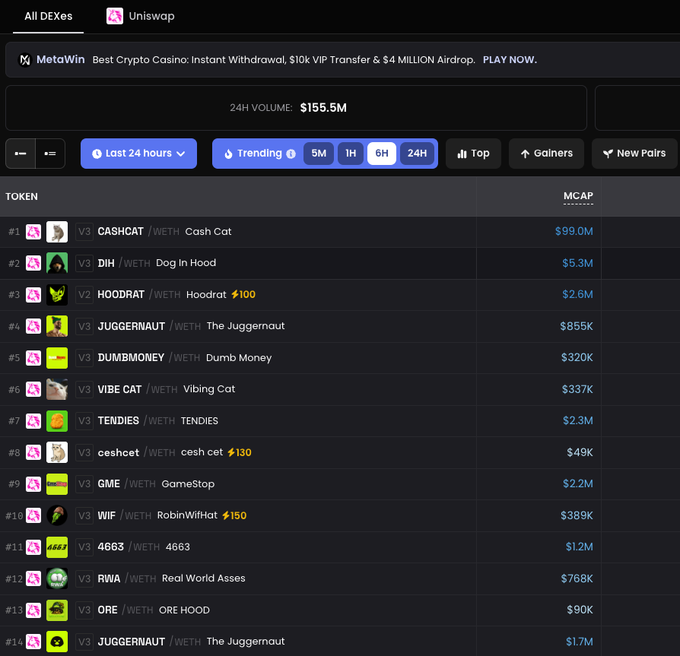Click the lightning 130 boost on ceshcet
This screenshot has height=656, width=680.
[239, 452]
